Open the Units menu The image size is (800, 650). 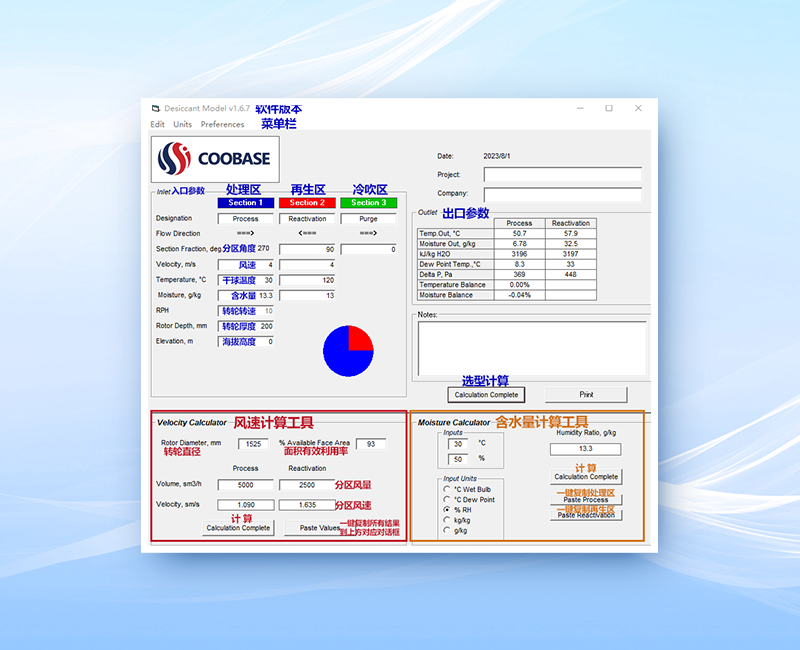(x=183, y=125)
